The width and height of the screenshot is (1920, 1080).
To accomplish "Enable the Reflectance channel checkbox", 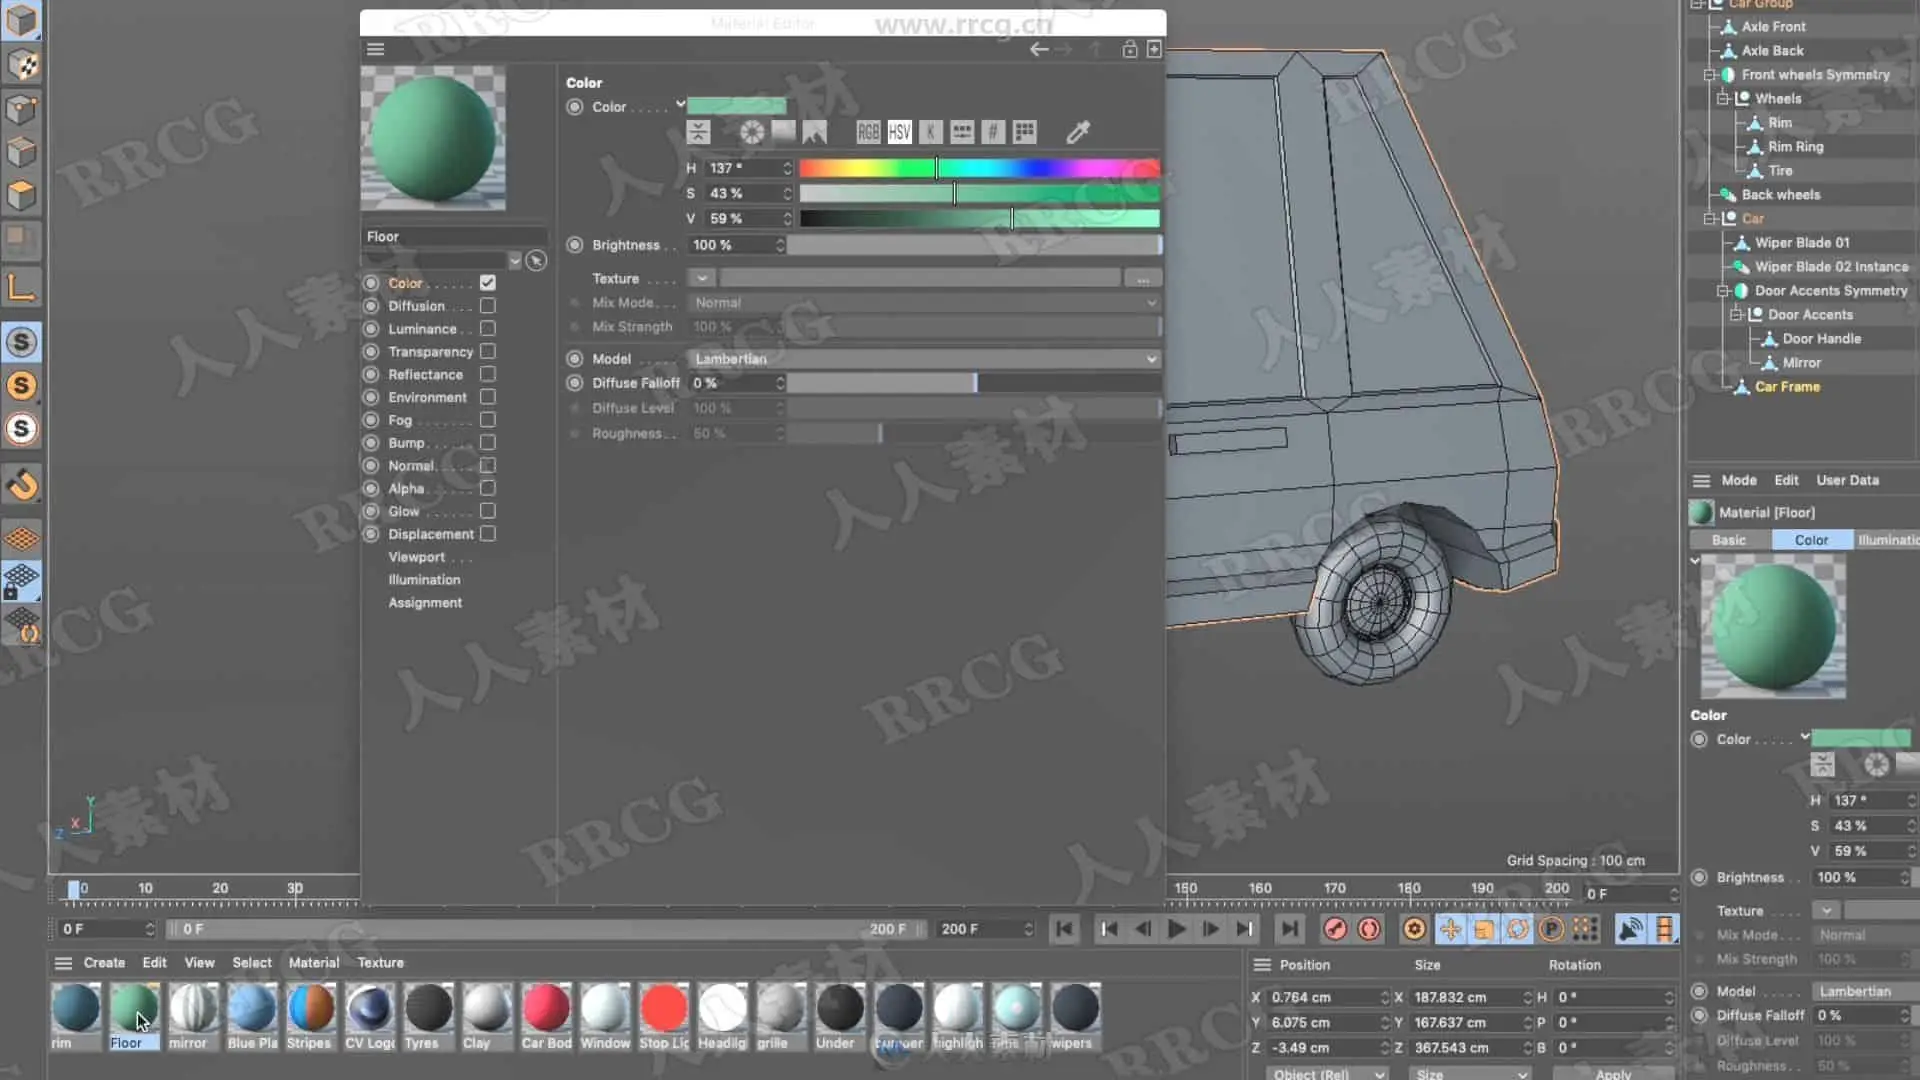I will click(x=487, y=374).
